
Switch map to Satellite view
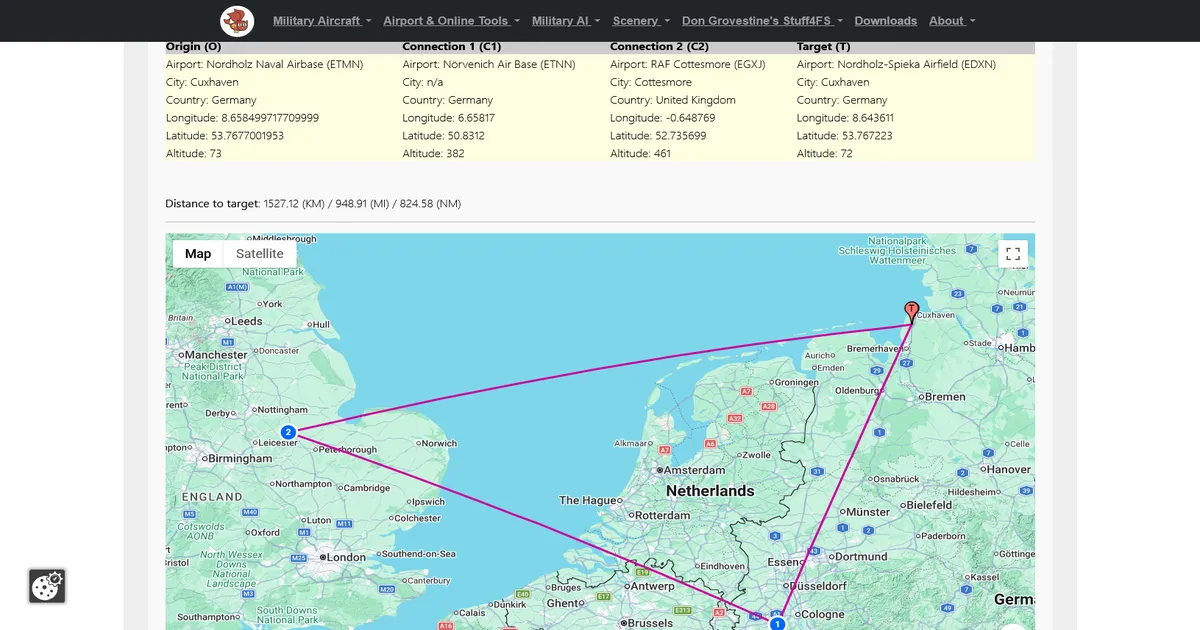coord(260,254)
